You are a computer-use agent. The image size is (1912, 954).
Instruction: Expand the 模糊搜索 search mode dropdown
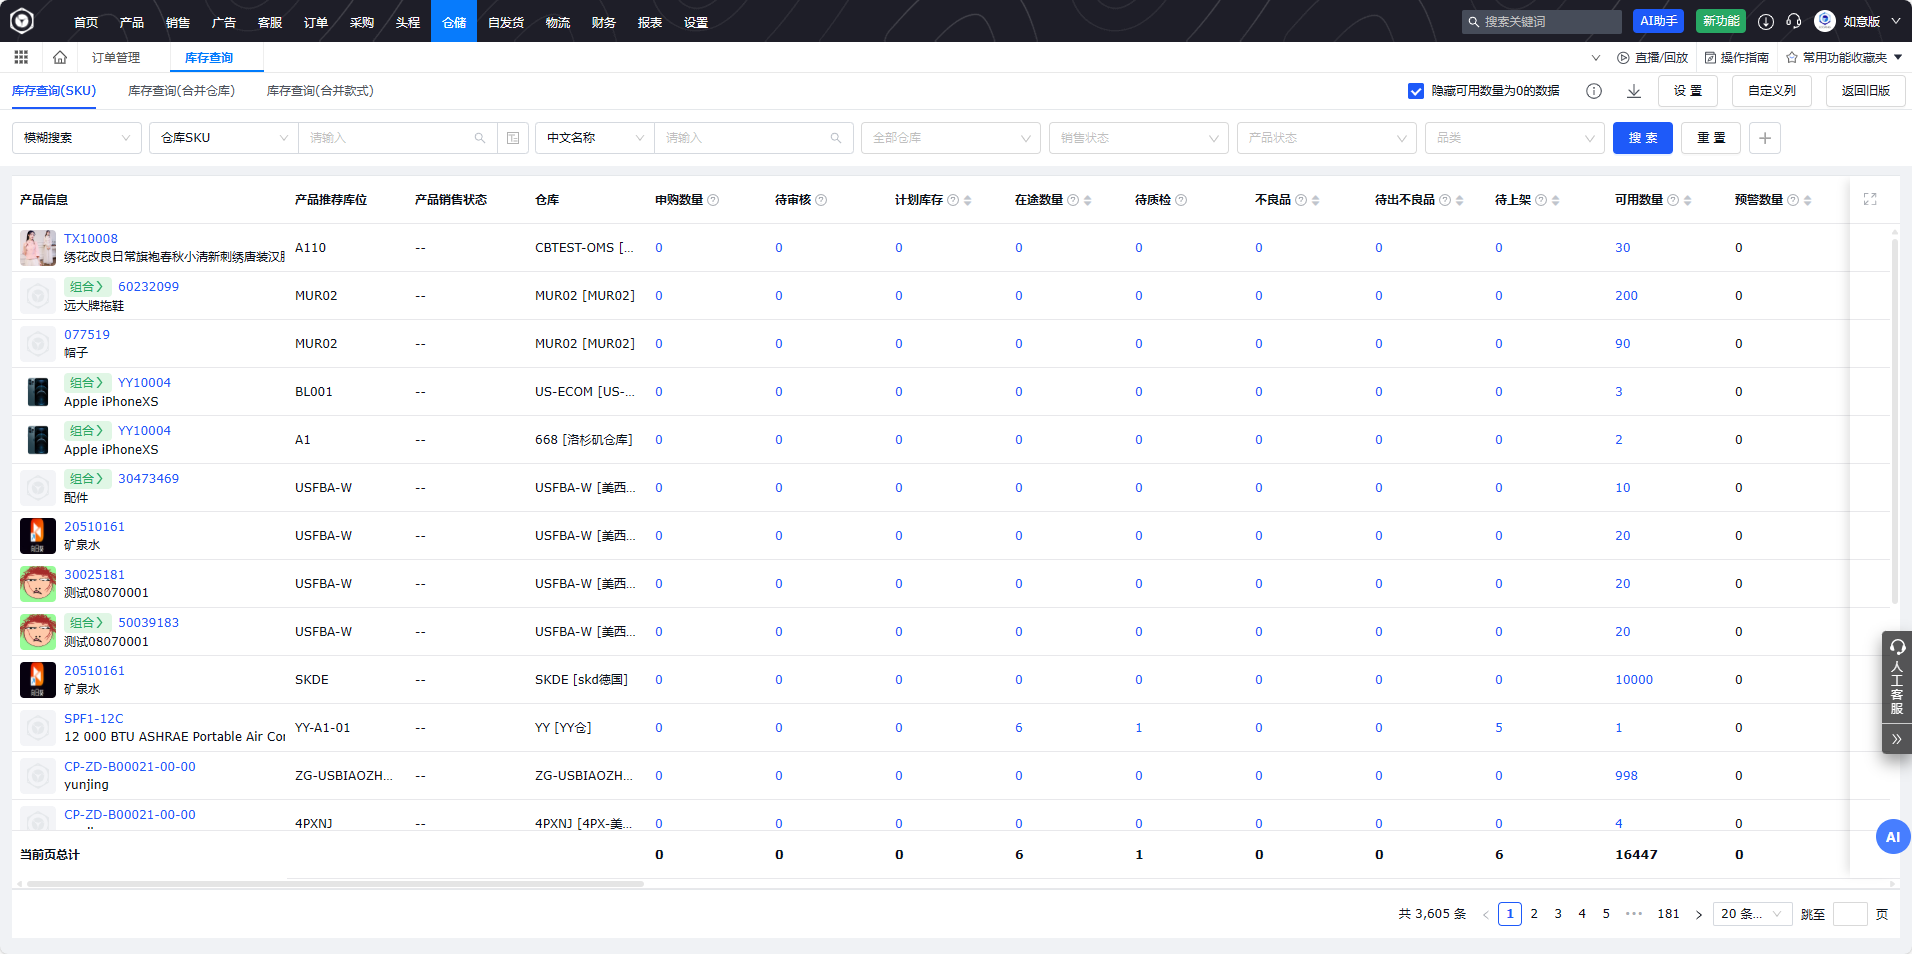coord(77,138)
